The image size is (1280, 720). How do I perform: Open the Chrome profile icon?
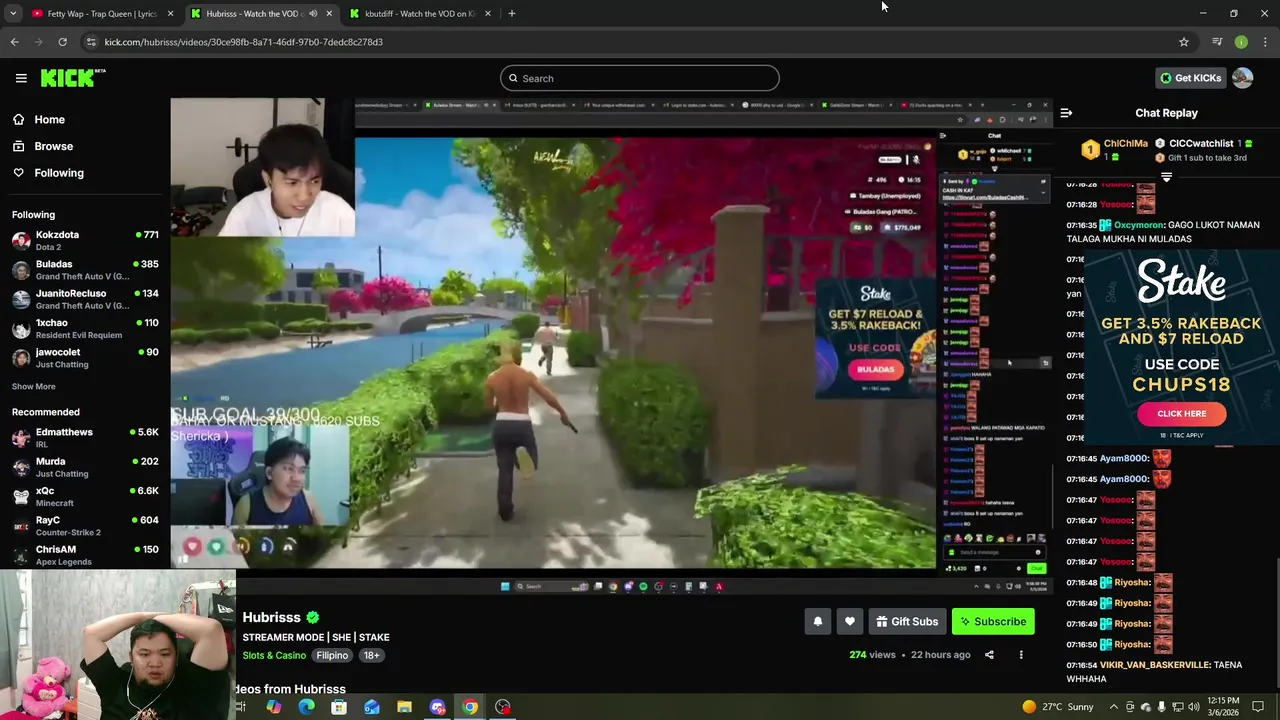1241,42
